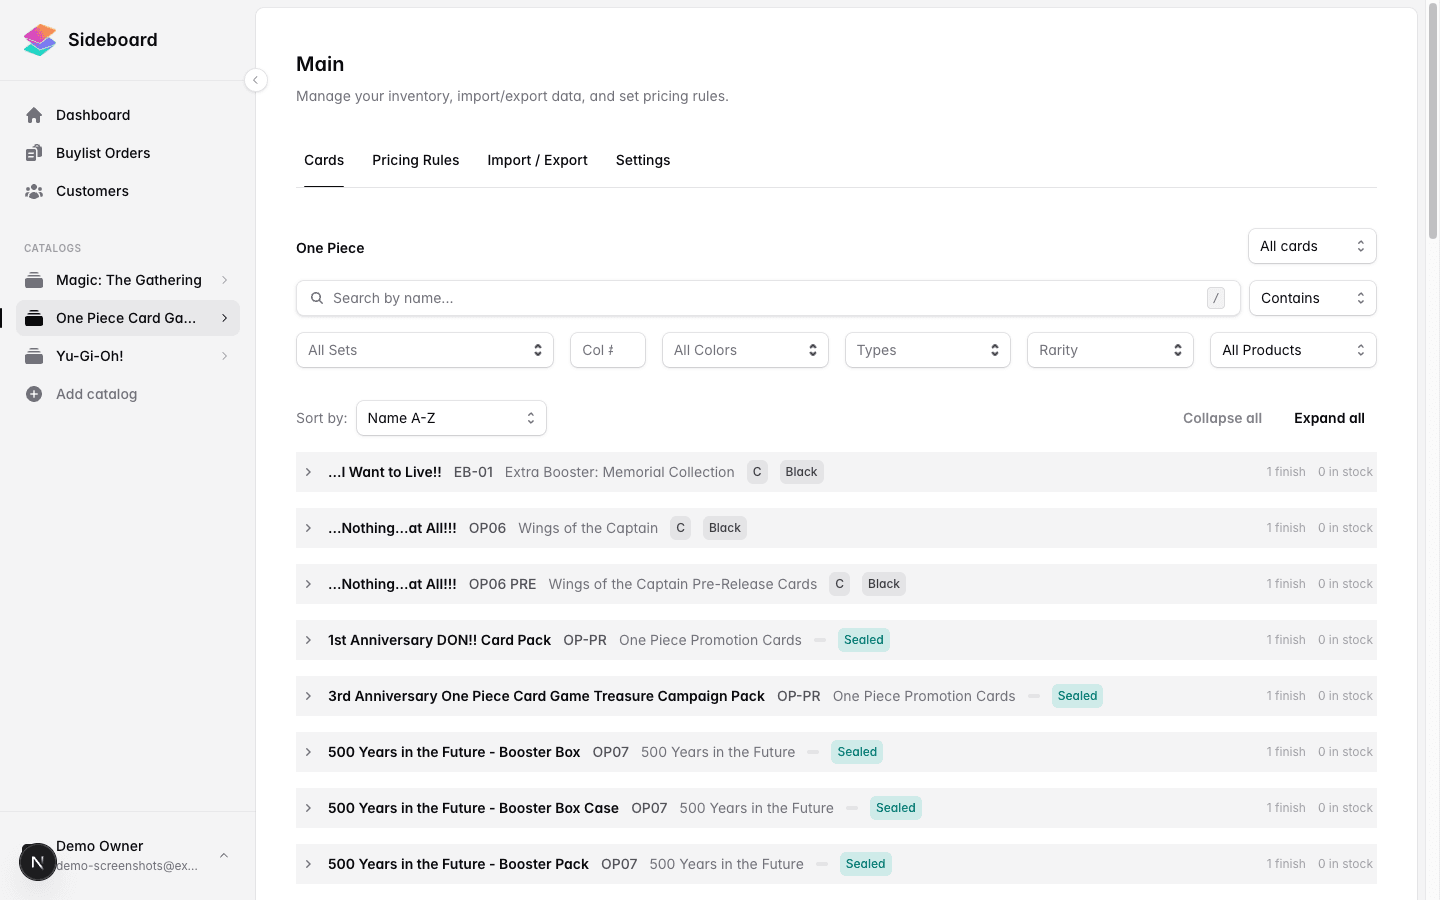This screenshot has height=900, width=1440.
Task: Open the All Colors dropdown
Action: coord(745,350)
